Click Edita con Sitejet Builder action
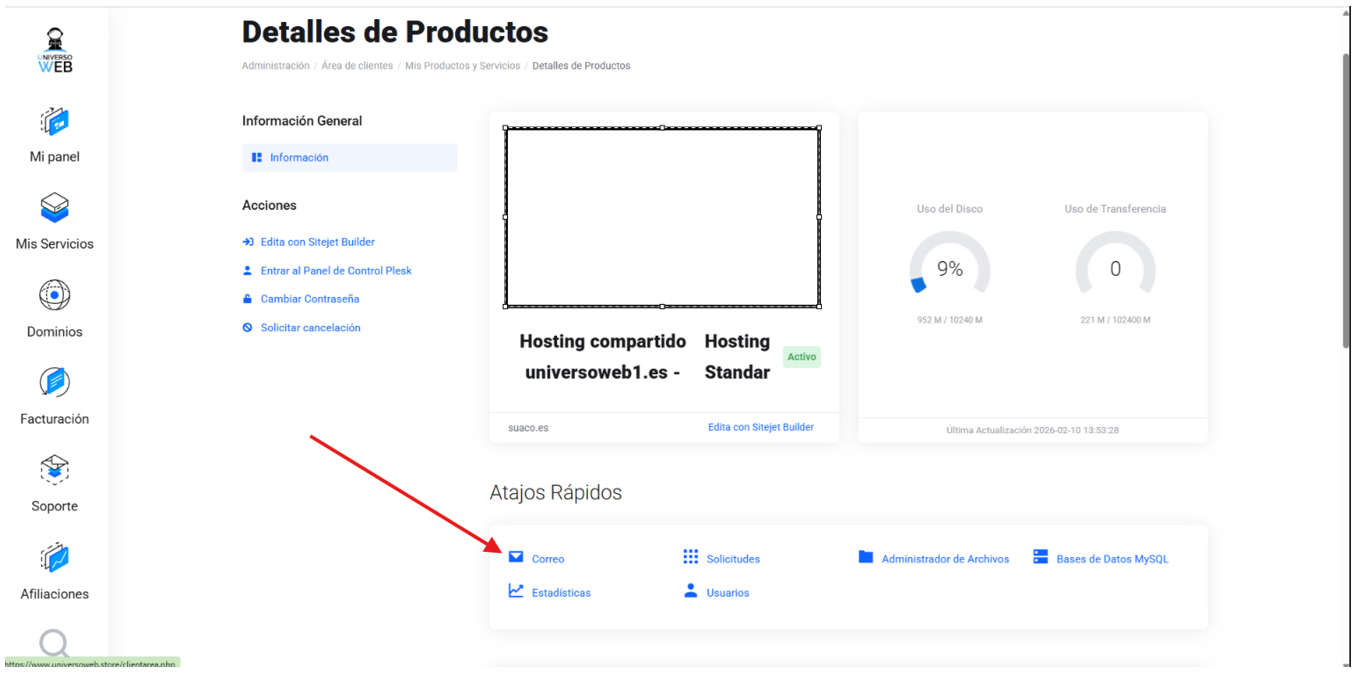This screenshot has height=678, width=1353. [317, 242]
